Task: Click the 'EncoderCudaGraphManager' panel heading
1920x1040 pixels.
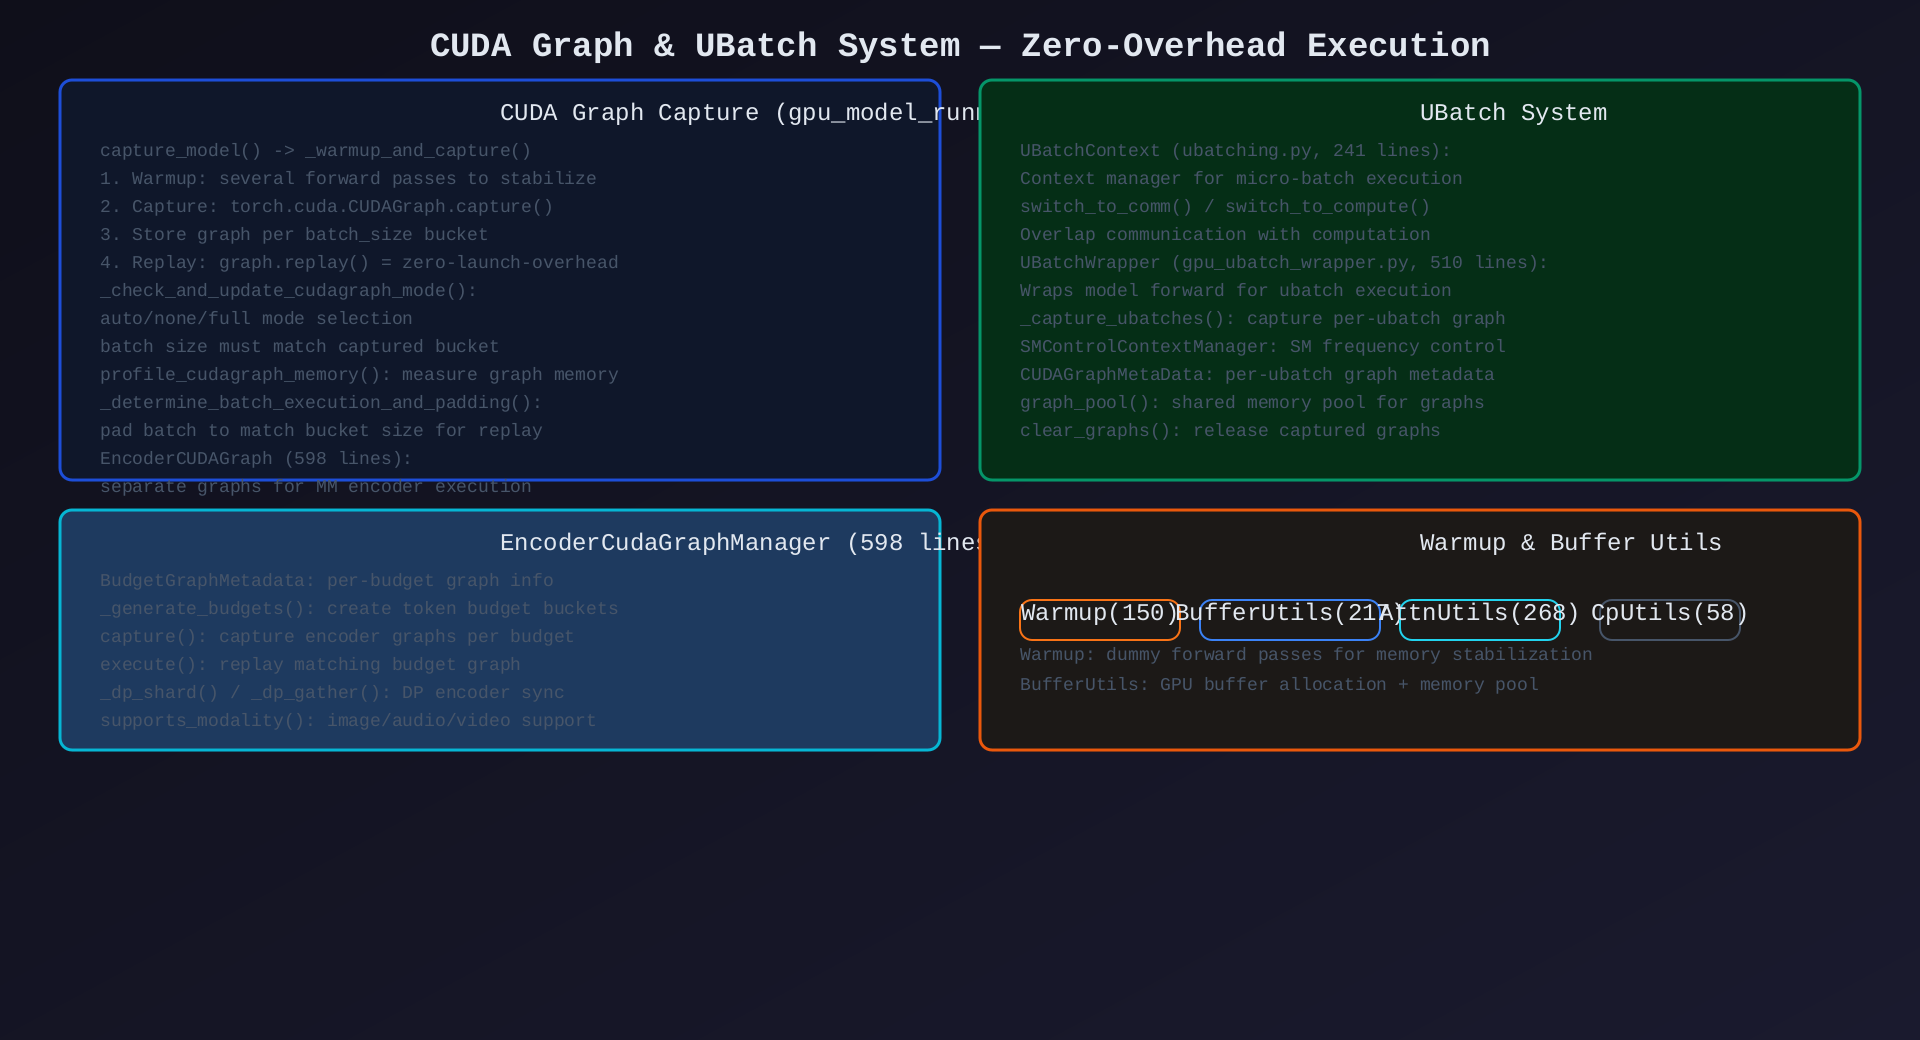Action: (x=742, y=543)
